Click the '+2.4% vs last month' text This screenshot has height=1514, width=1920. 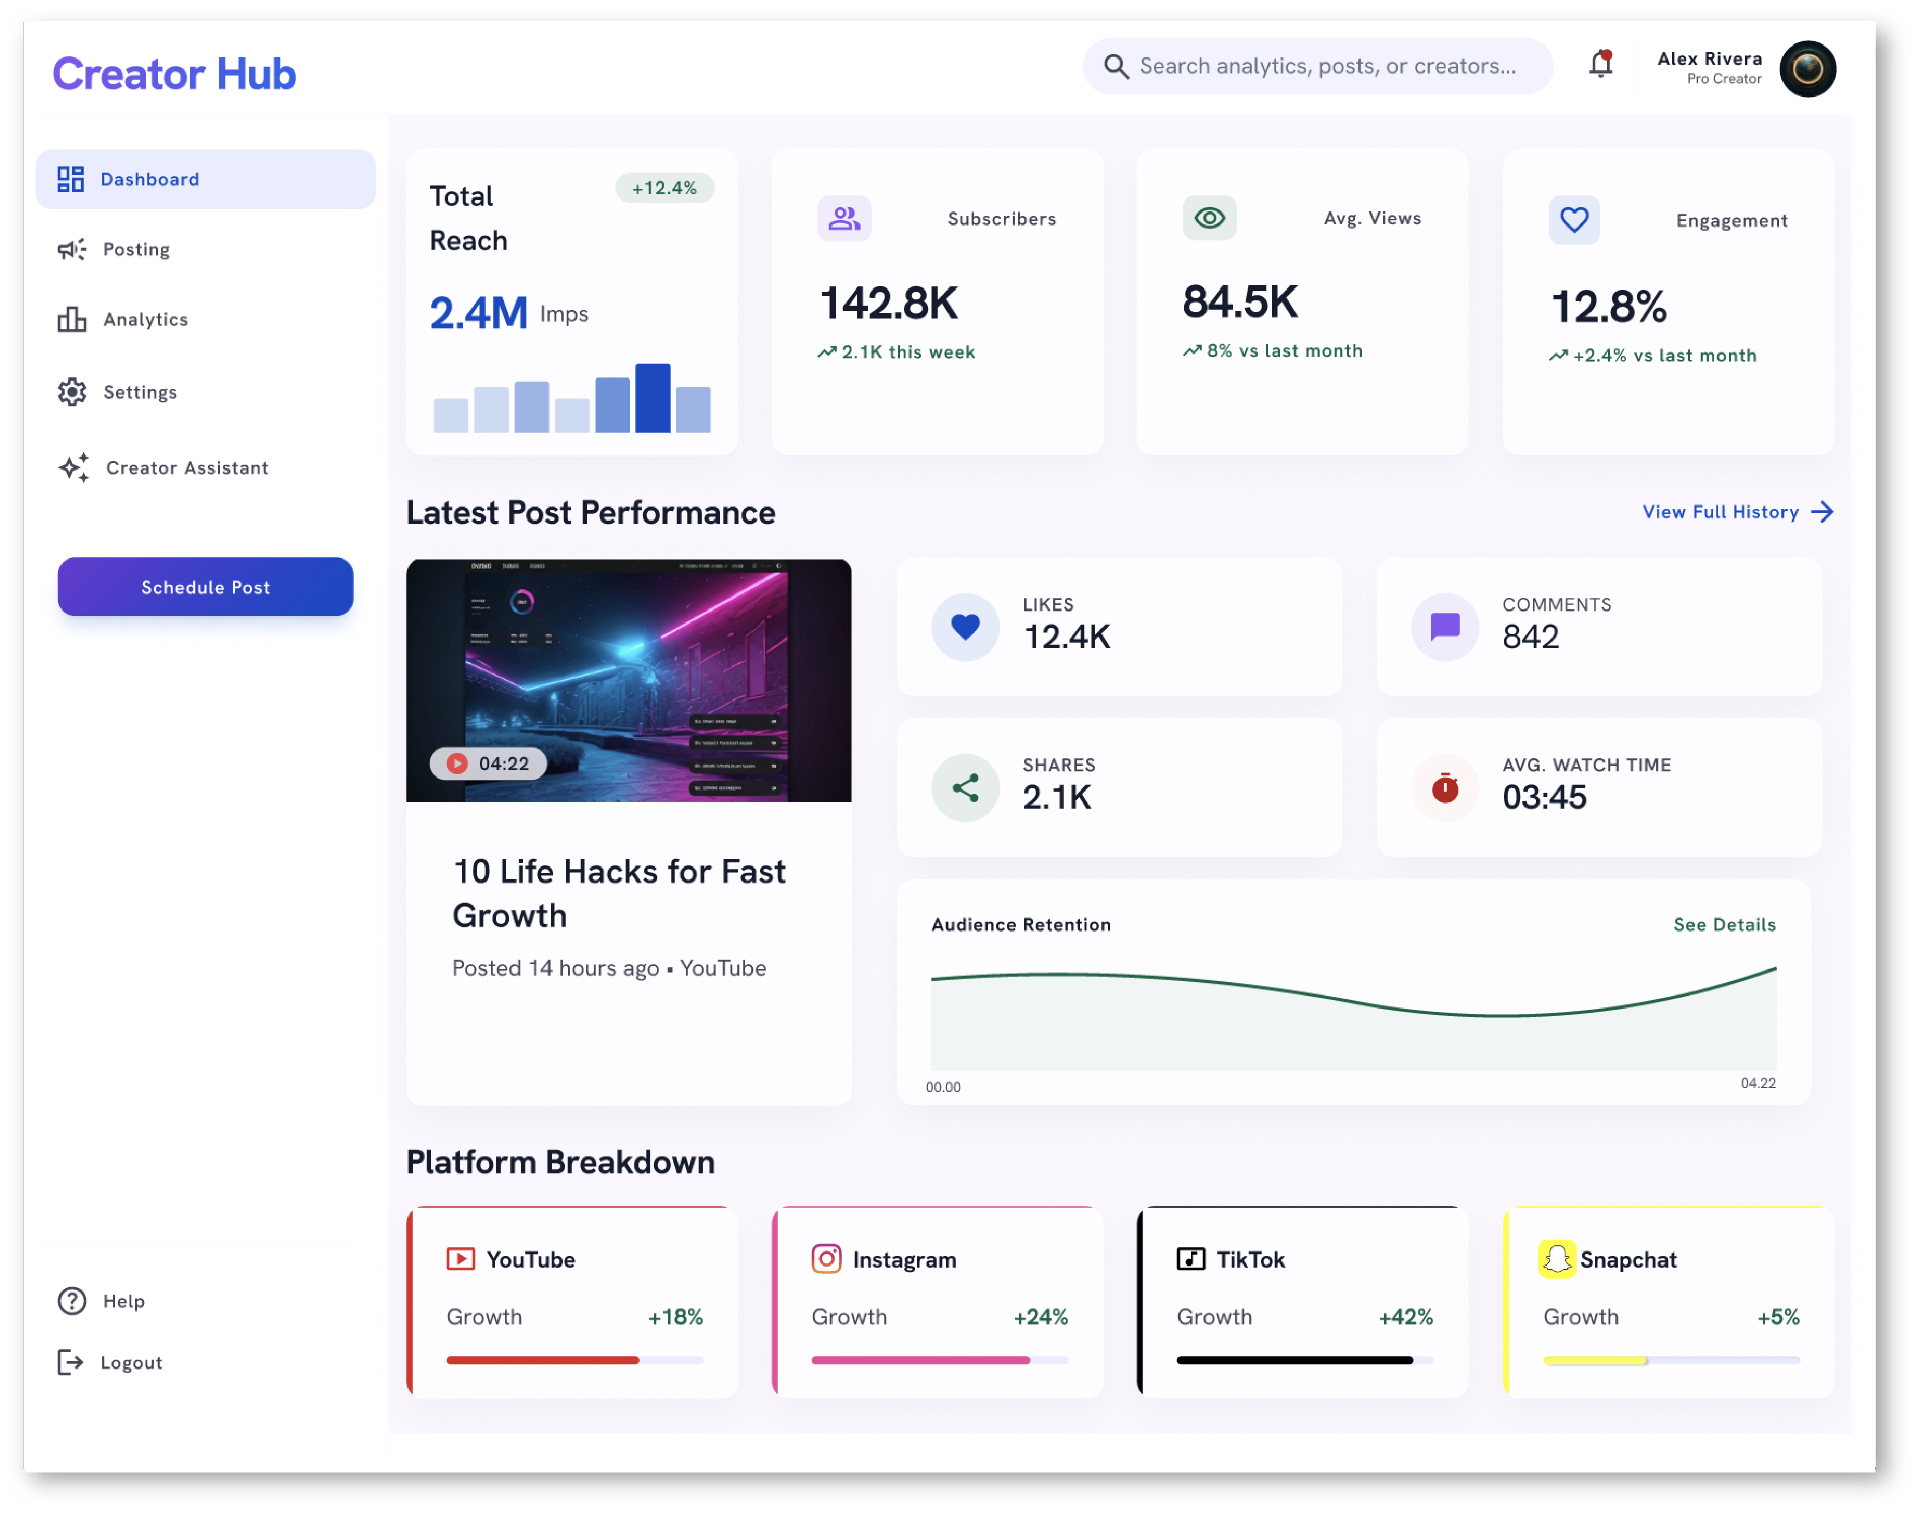1664,355
